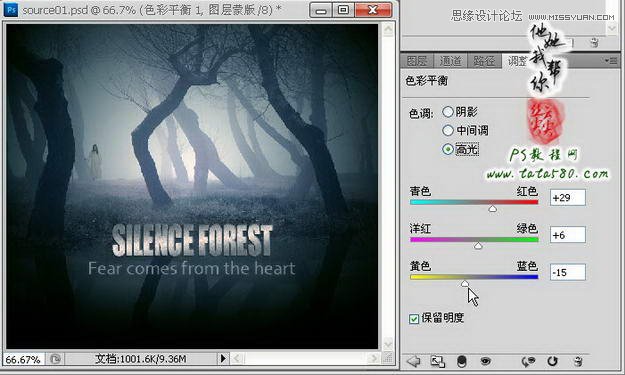Click the return to adjustment list arrow
Image resolution: width=625 pixels, height=375 pixels.
point(413,361)
